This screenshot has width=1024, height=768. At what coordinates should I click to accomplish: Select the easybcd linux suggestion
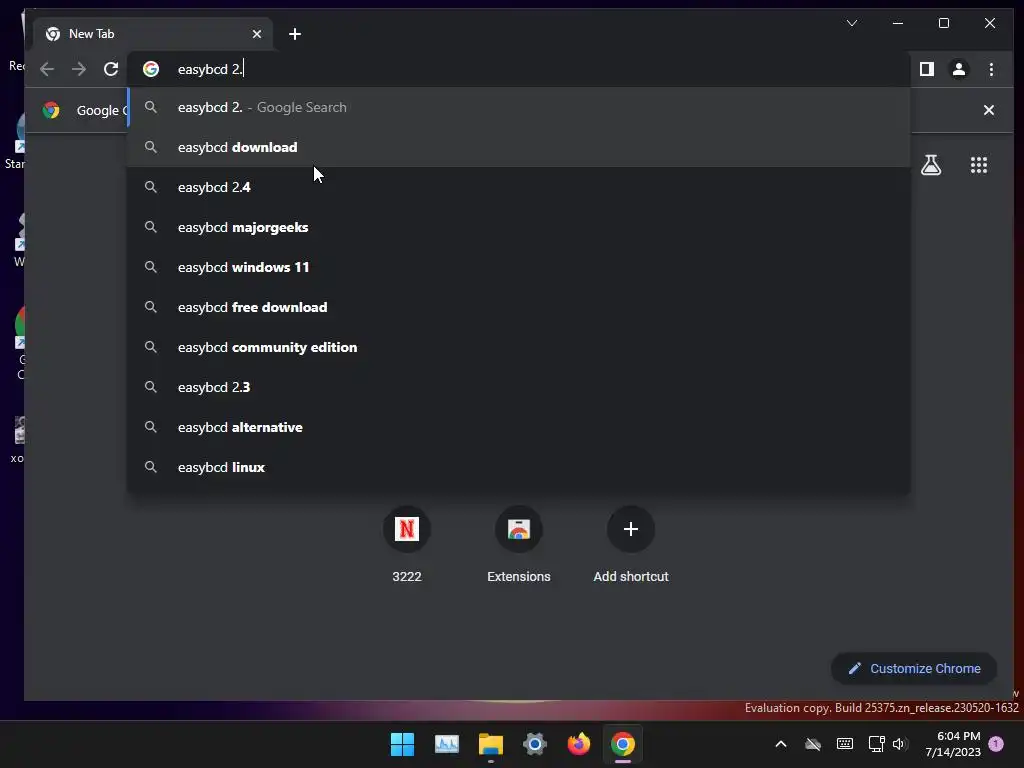tap(519, 467)
